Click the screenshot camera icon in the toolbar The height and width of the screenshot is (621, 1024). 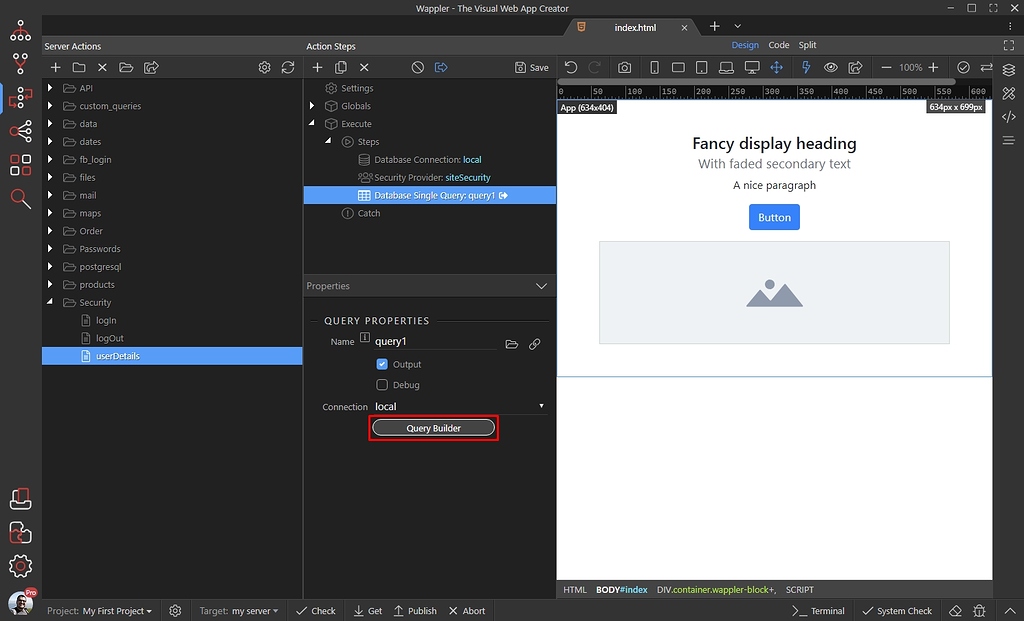click(x=624, y=67)
